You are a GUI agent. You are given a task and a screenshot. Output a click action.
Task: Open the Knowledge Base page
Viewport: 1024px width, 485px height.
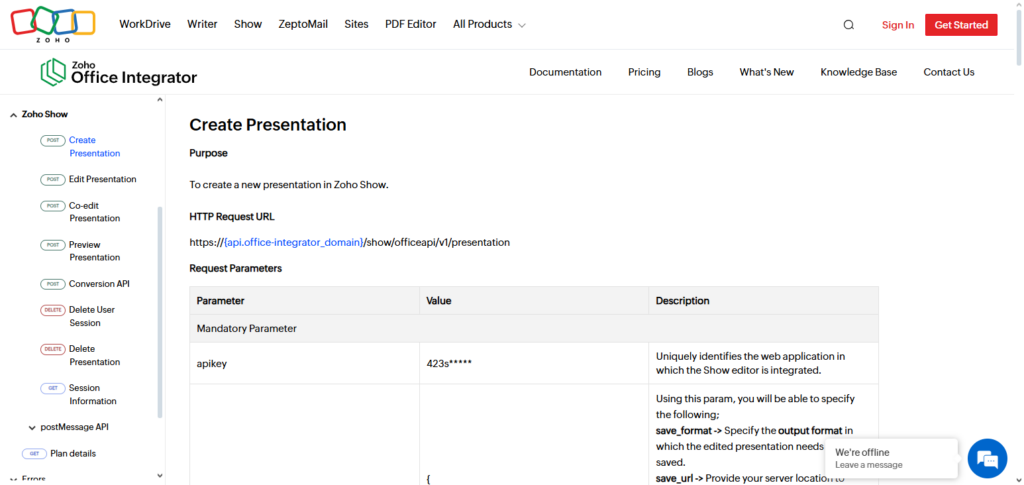point(859,72)
